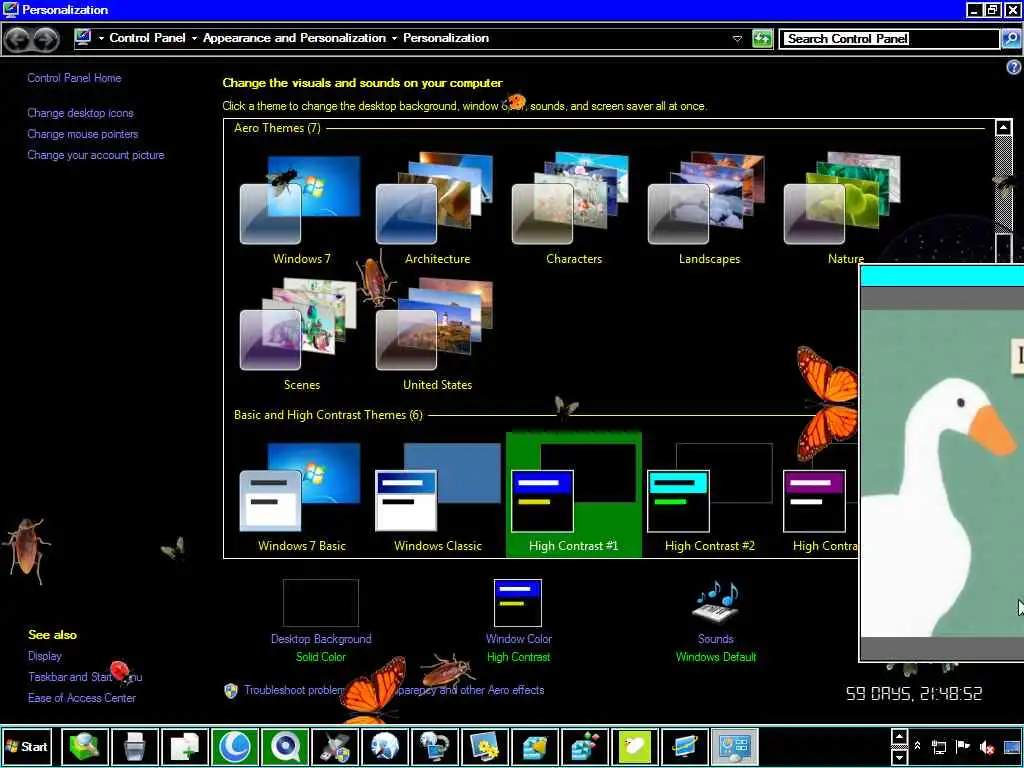Open the address bar history dropdown
The height and width of the screenshot is (768, 1024).
point(737,39)
